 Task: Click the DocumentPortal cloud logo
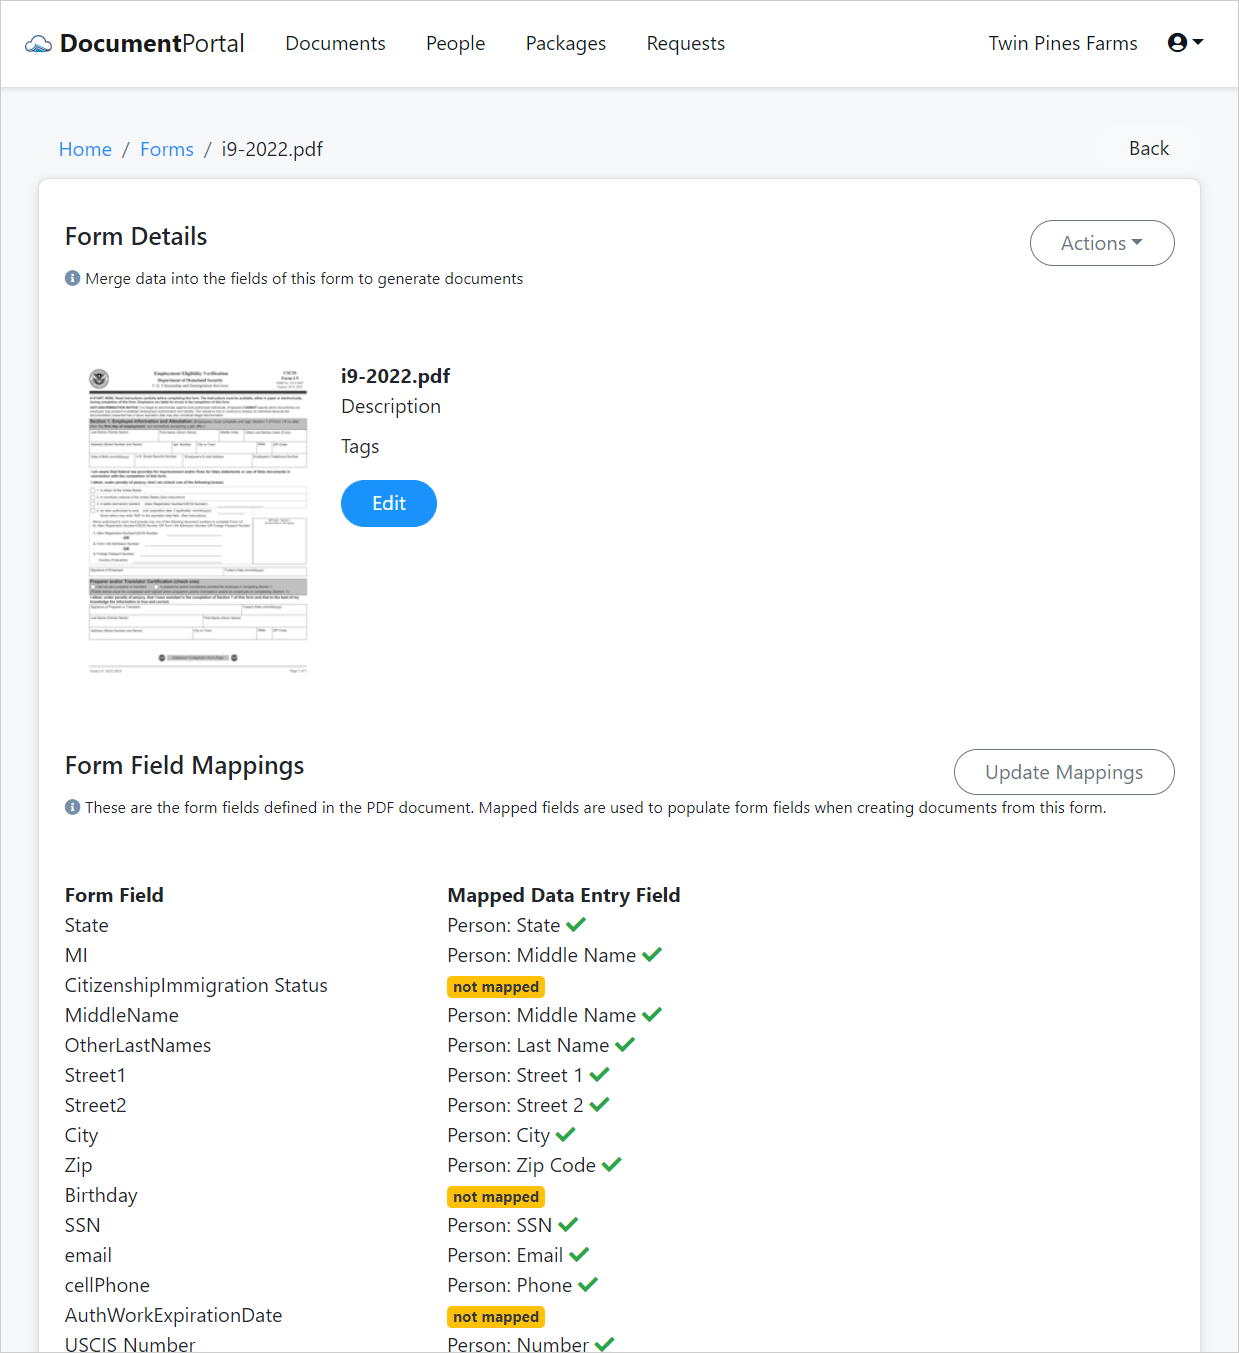(38, 42)
